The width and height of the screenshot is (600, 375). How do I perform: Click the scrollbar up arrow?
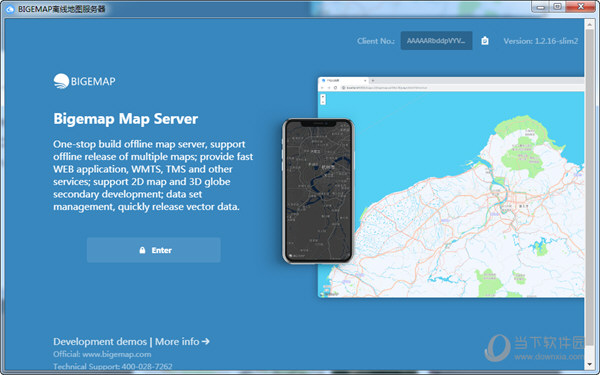(589, 24)
